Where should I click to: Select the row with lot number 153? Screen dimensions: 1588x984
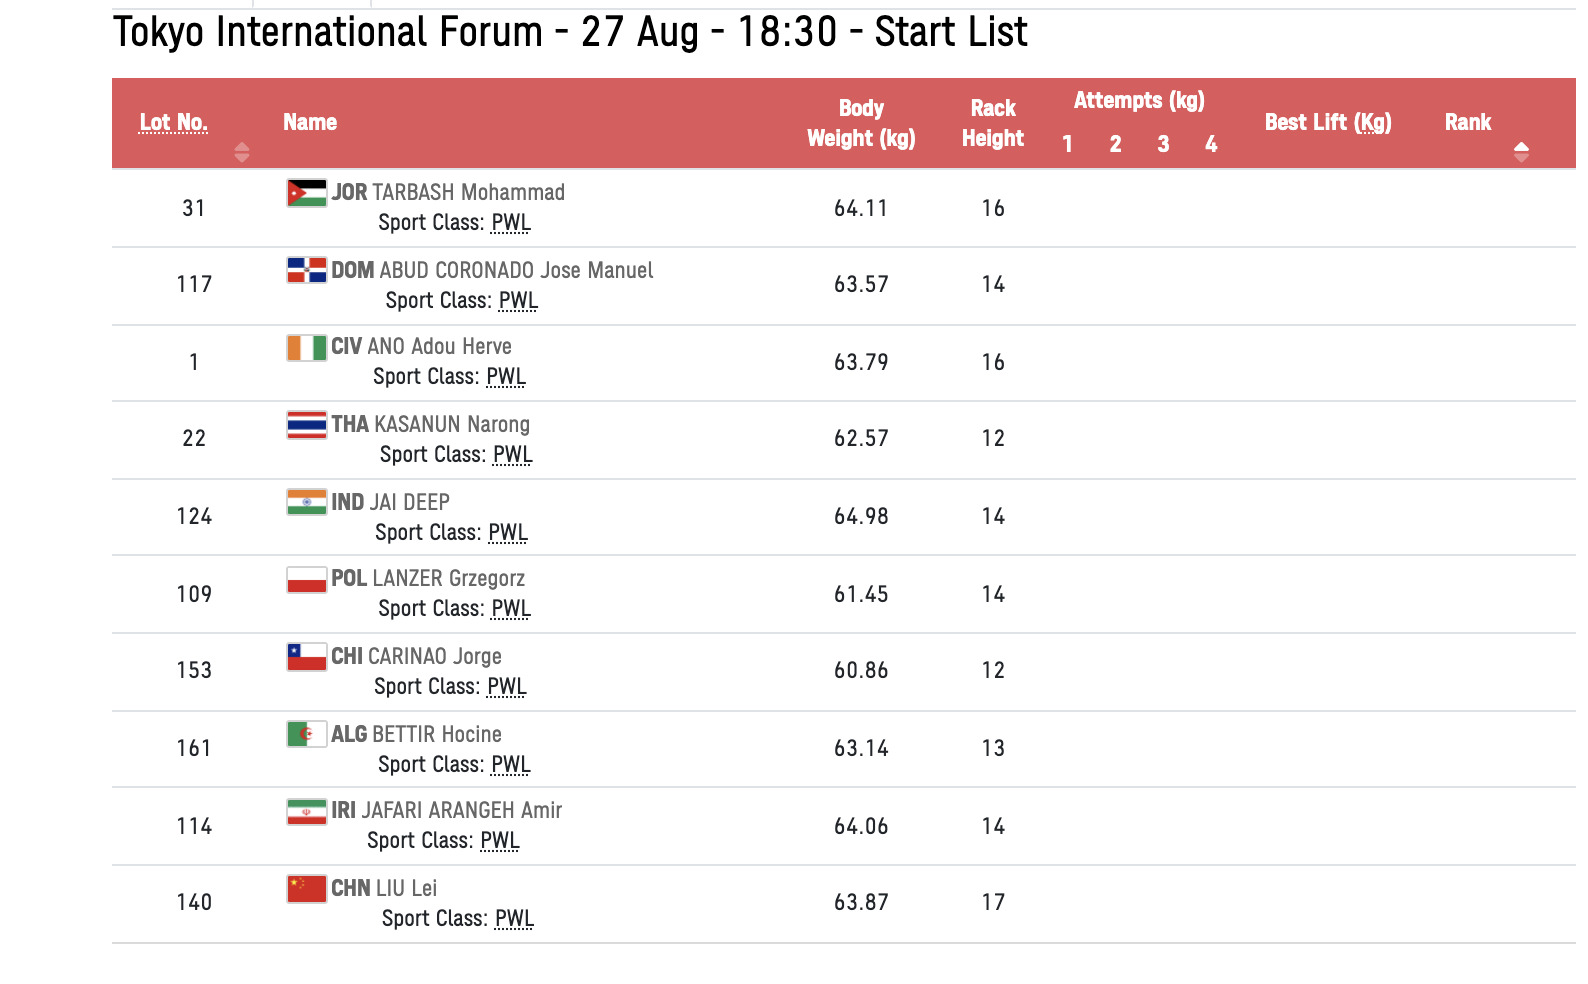pyautogui.click(x=194, y=670)
